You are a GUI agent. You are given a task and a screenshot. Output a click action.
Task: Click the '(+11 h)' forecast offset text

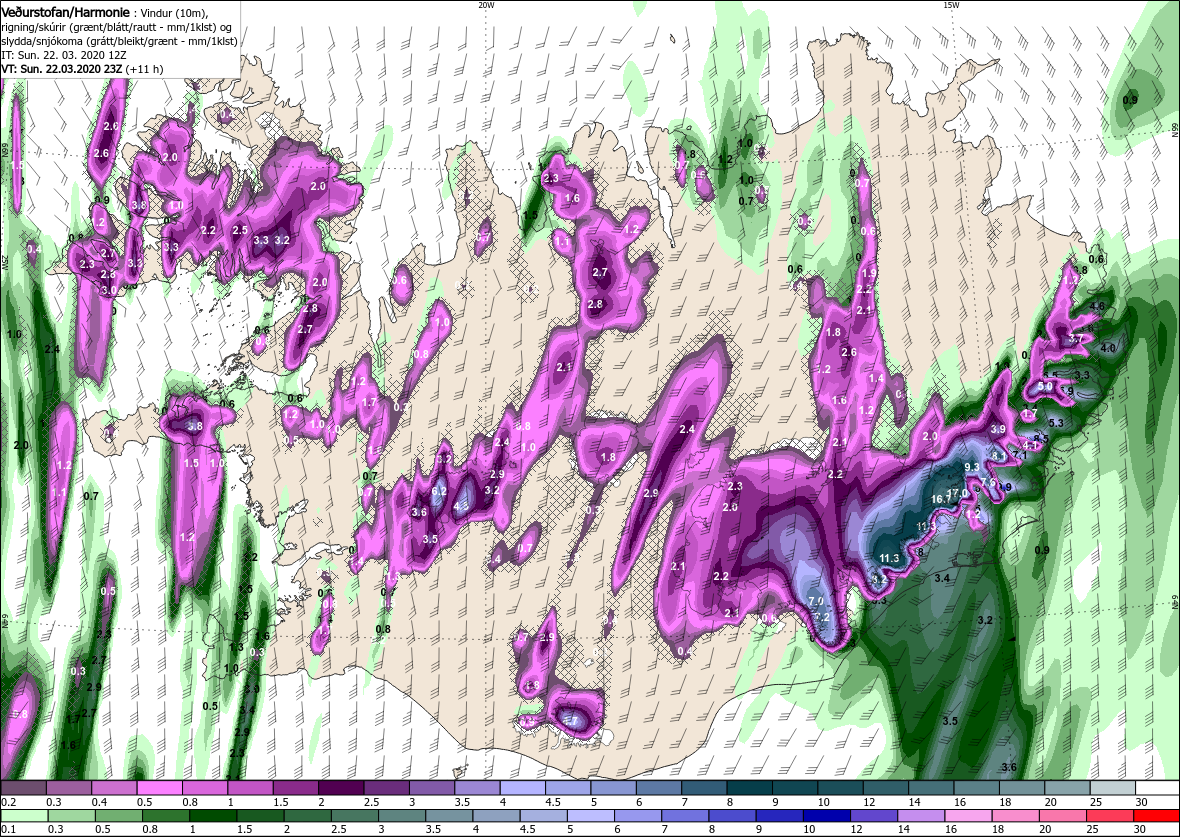144,69
